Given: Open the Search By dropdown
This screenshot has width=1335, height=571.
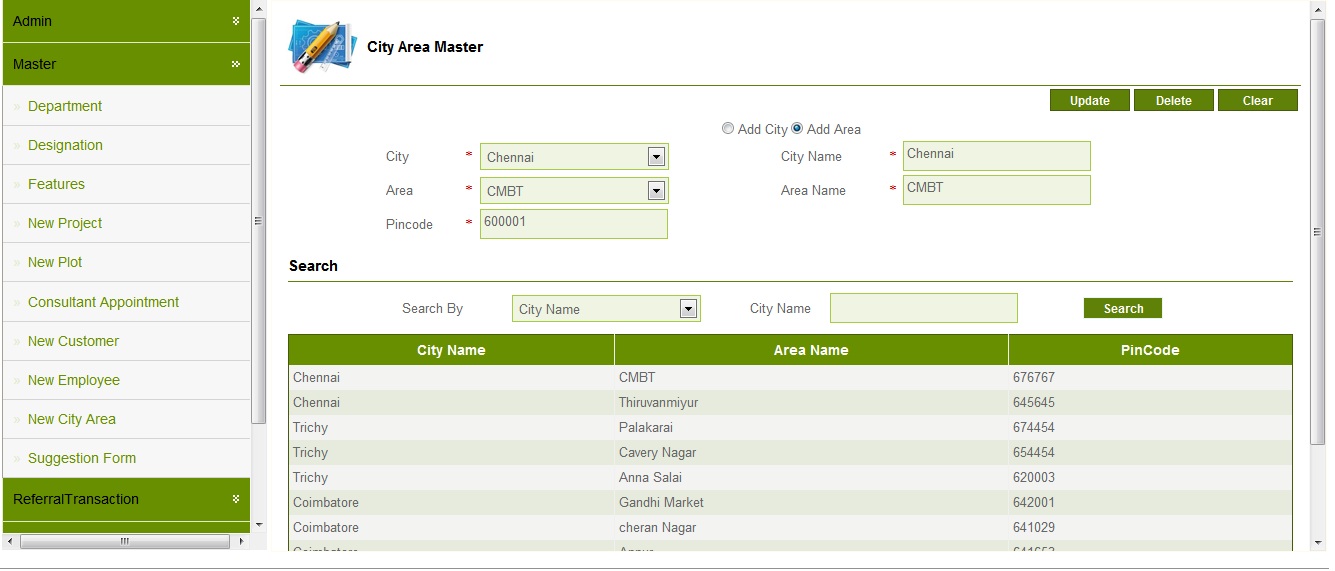Looking at the screenshot, I should [688, 309].
